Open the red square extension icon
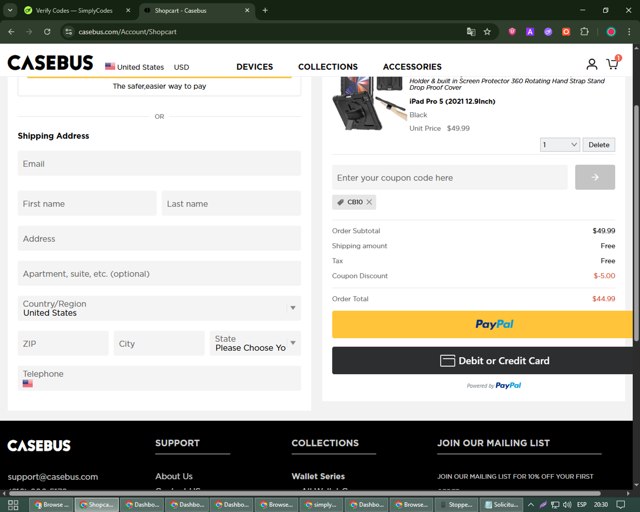 [x=566, y=32]
